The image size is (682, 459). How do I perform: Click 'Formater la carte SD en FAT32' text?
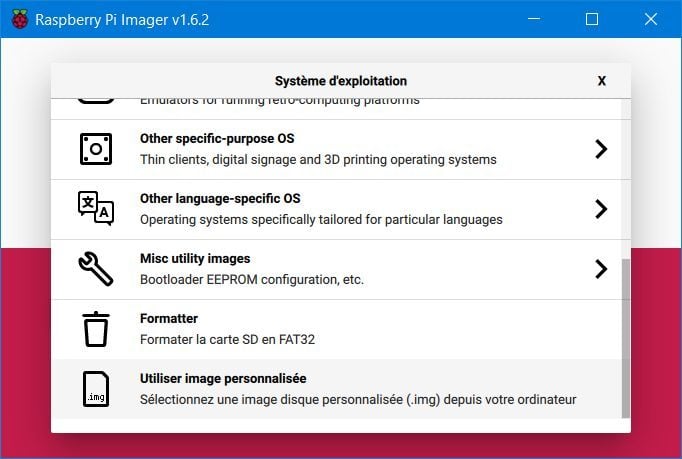click(227, 339)
